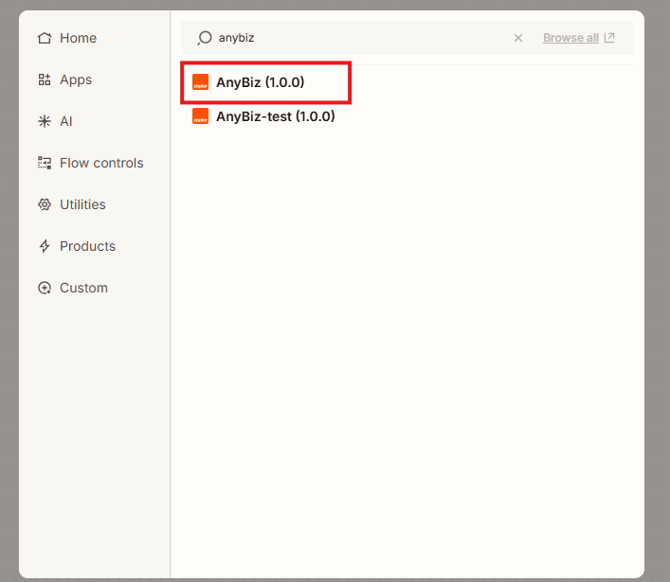Click the Home house icon
This screenshot has width=670, height=582.
coord(44,38)
